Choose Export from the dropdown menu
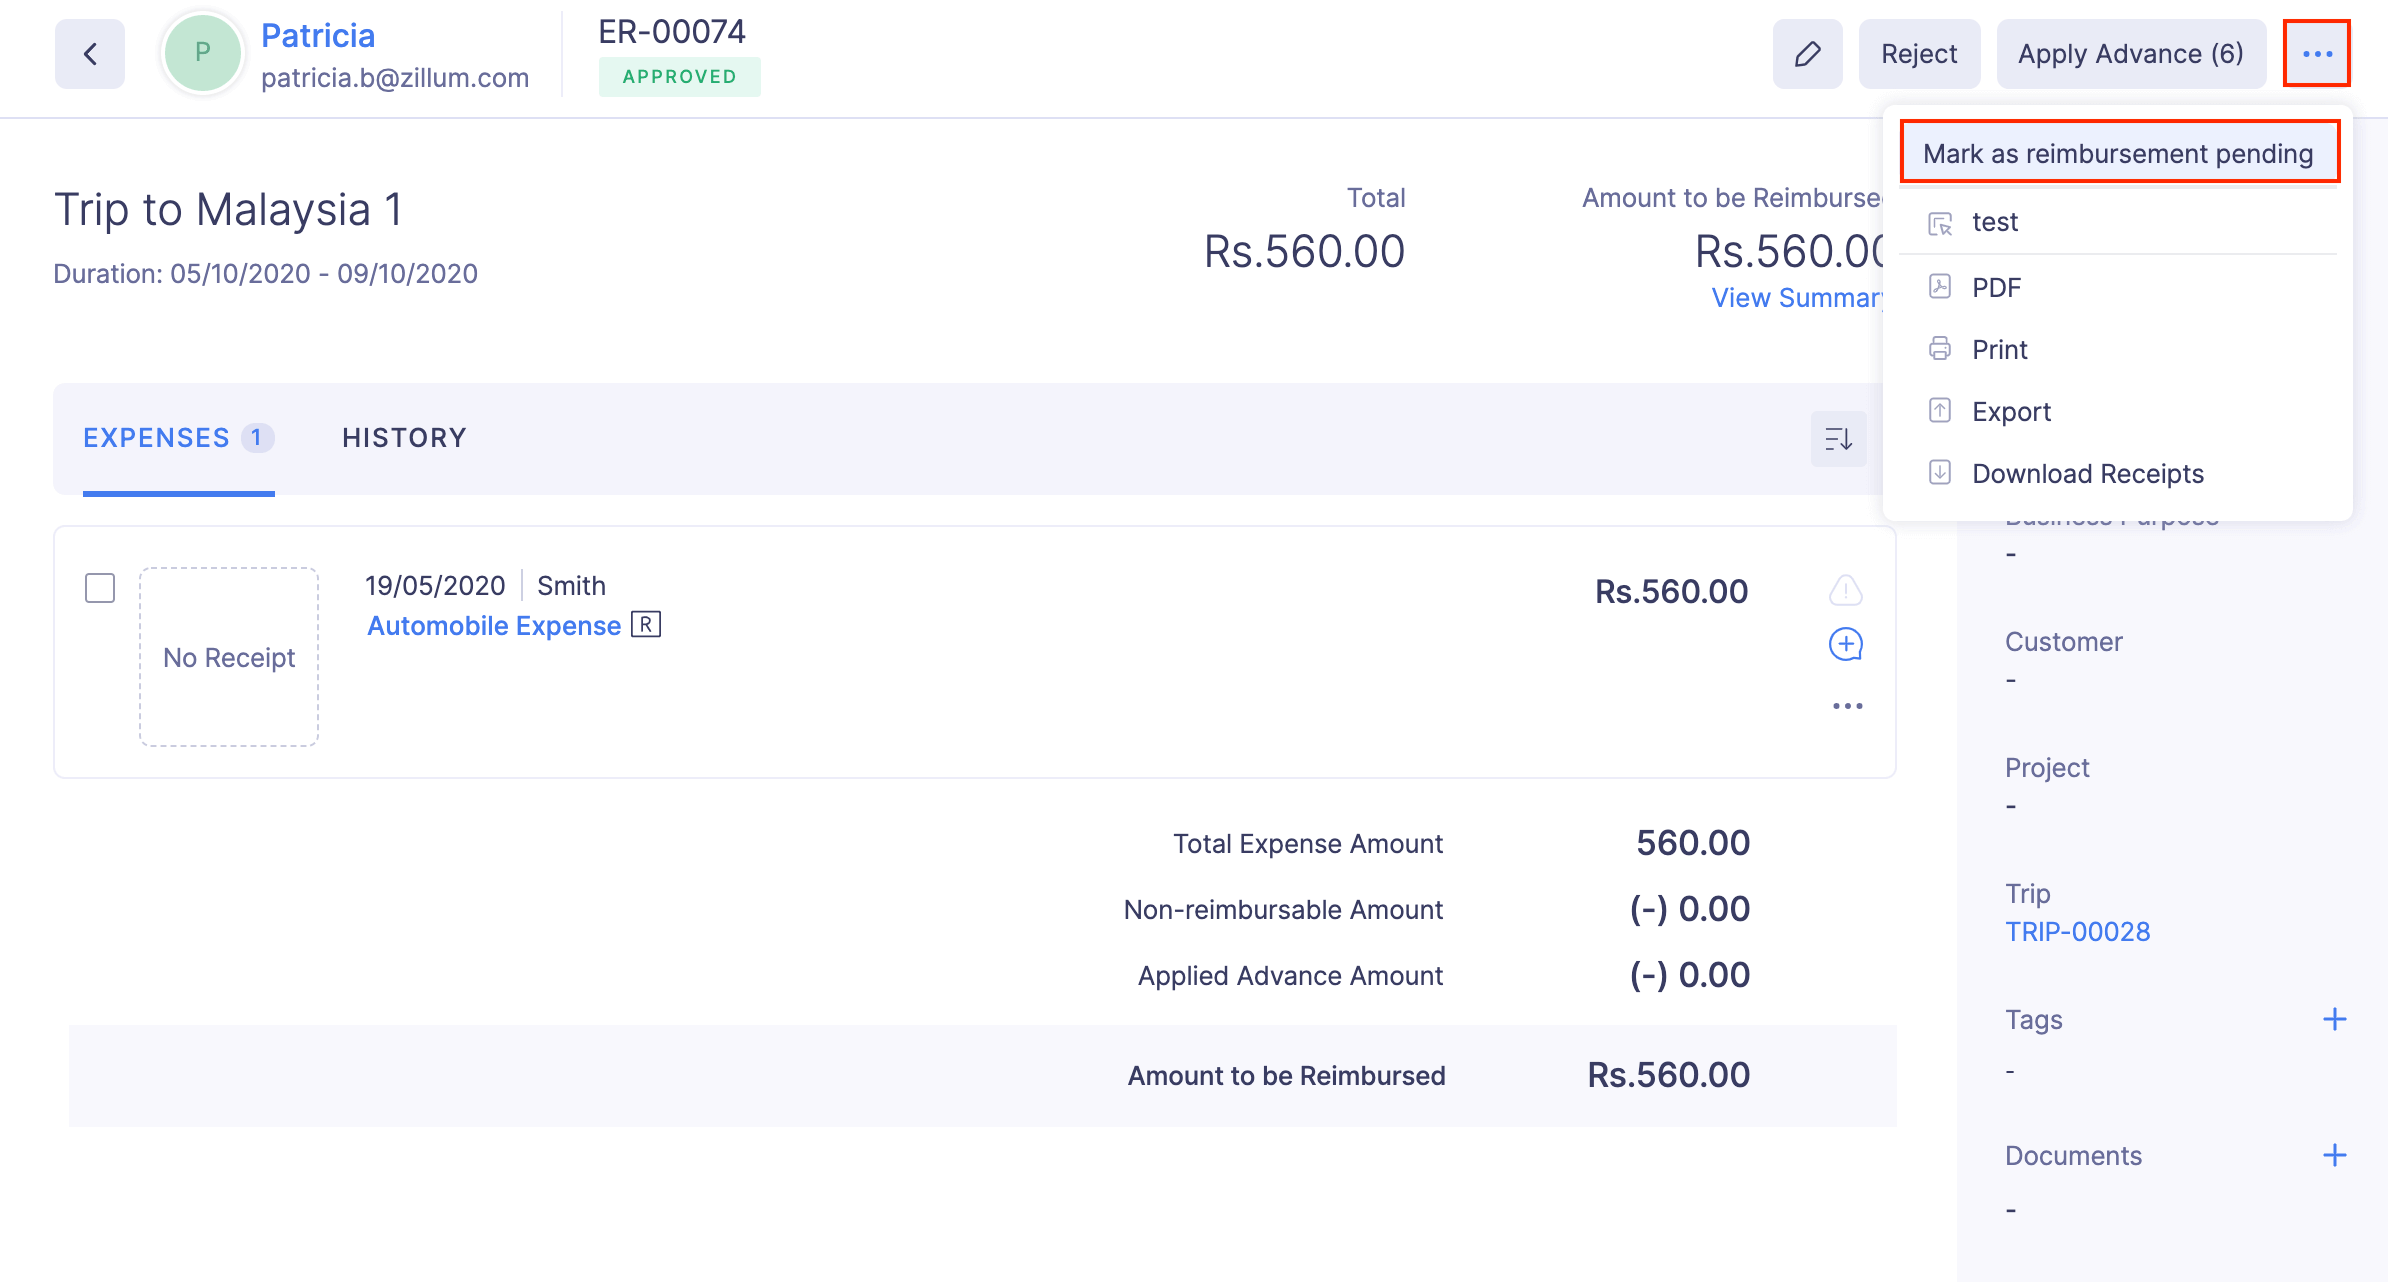The height and width of the screenshot is (1282, 2388). click(2011, 412)
